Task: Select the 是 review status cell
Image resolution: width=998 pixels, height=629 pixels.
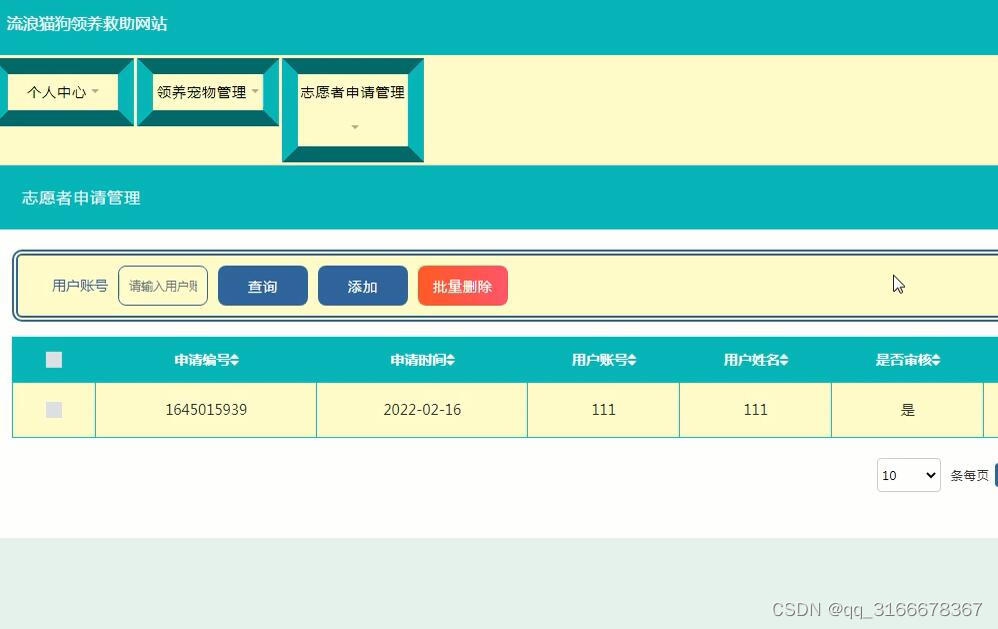Action: 908,410
